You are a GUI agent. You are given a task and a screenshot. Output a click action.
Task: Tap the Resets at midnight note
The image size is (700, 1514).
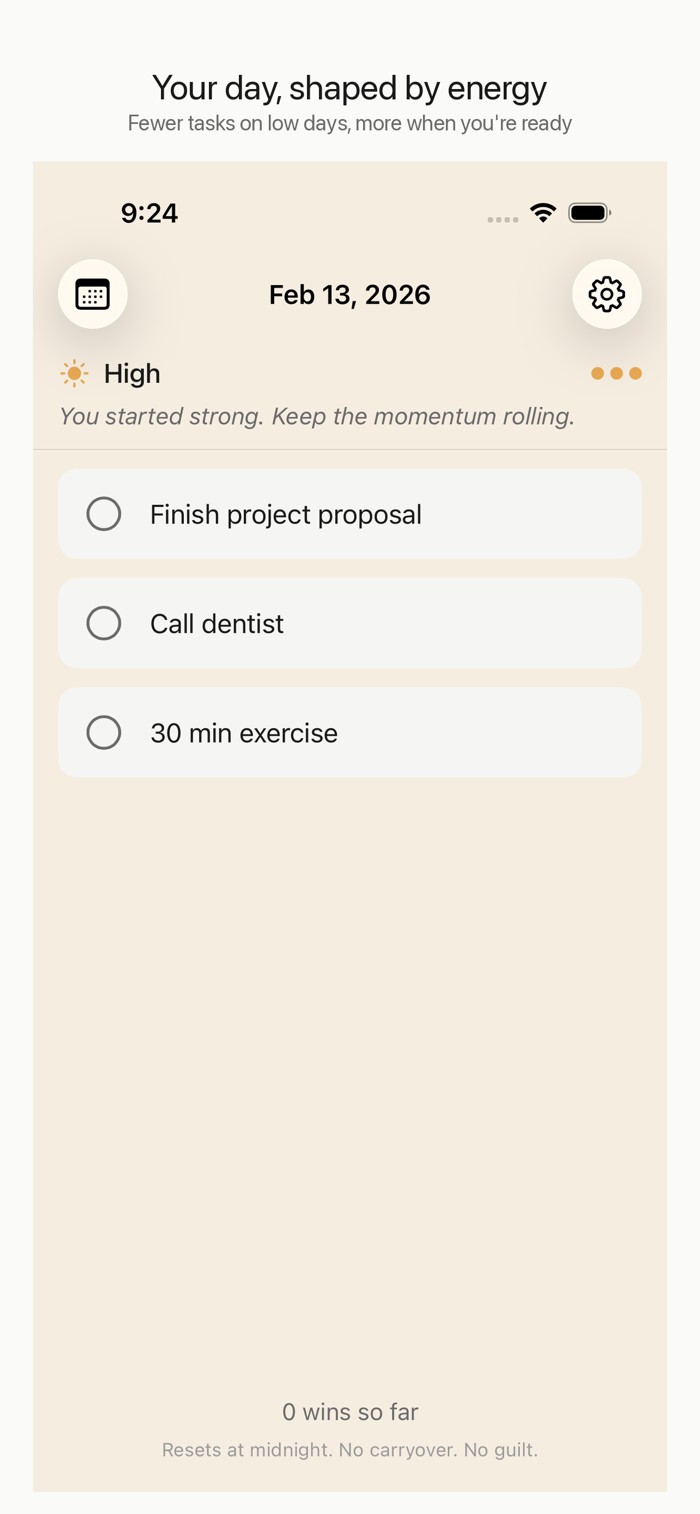(x=350, y=1450)
